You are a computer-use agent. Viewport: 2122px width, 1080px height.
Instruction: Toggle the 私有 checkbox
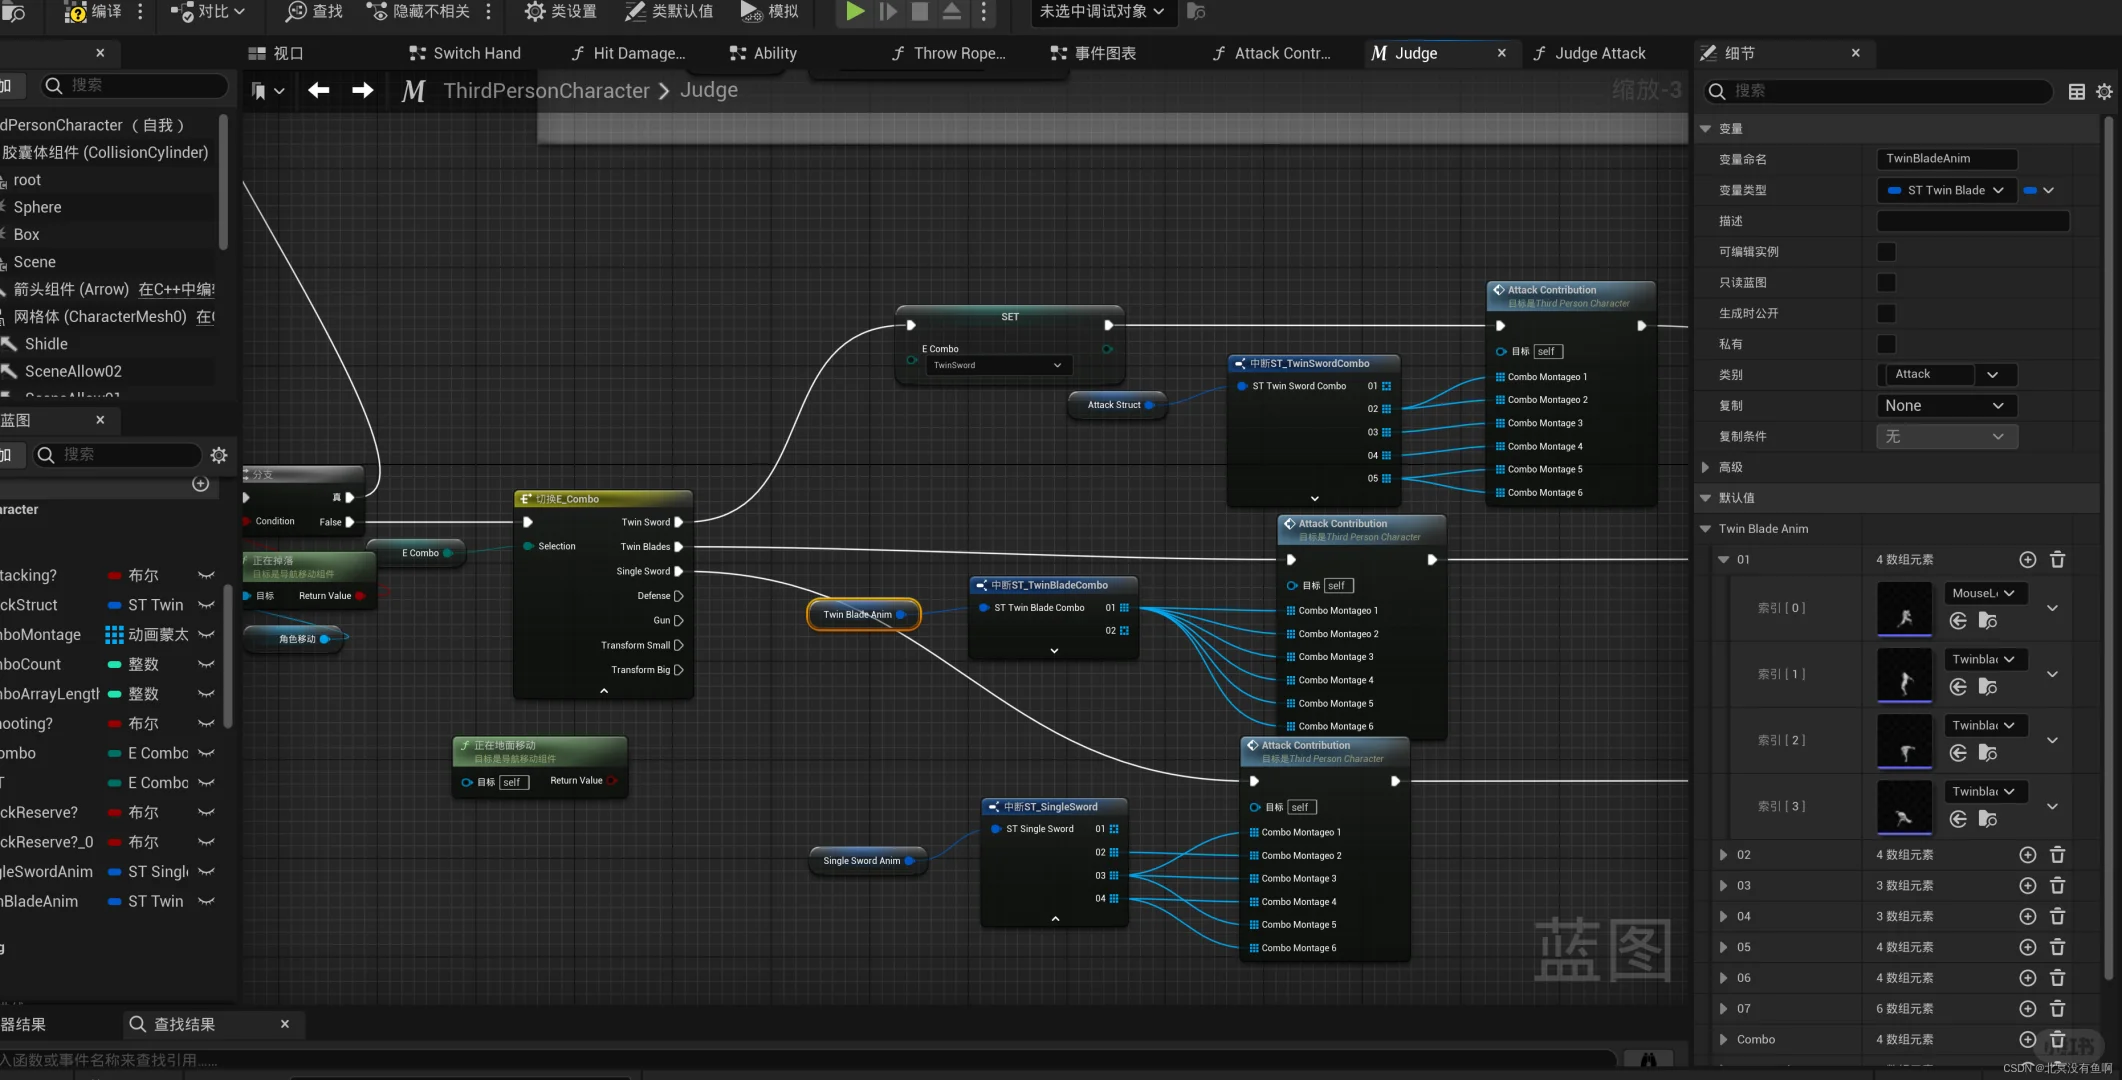click(1886, 344)
